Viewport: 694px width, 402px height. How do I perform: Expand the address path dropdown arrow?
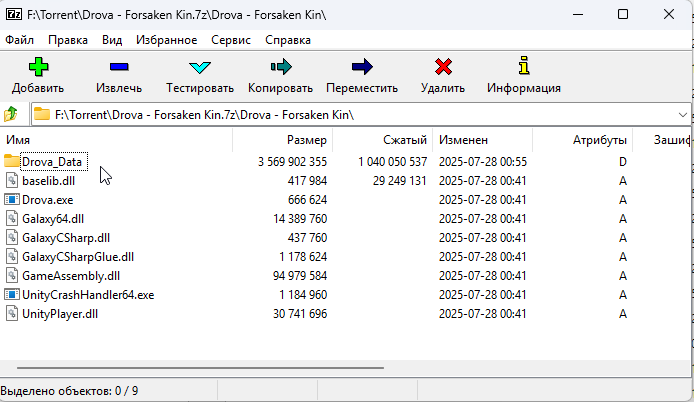[682, 114]
